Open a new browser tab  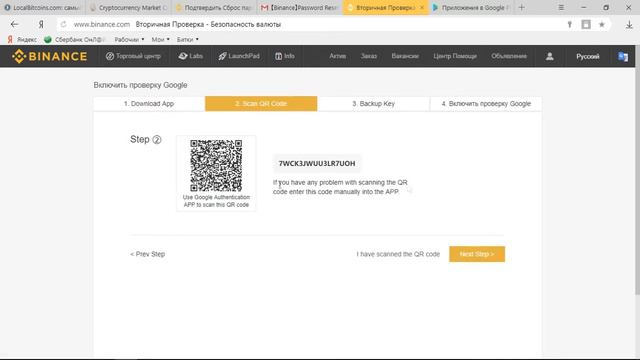click(522, 7)
